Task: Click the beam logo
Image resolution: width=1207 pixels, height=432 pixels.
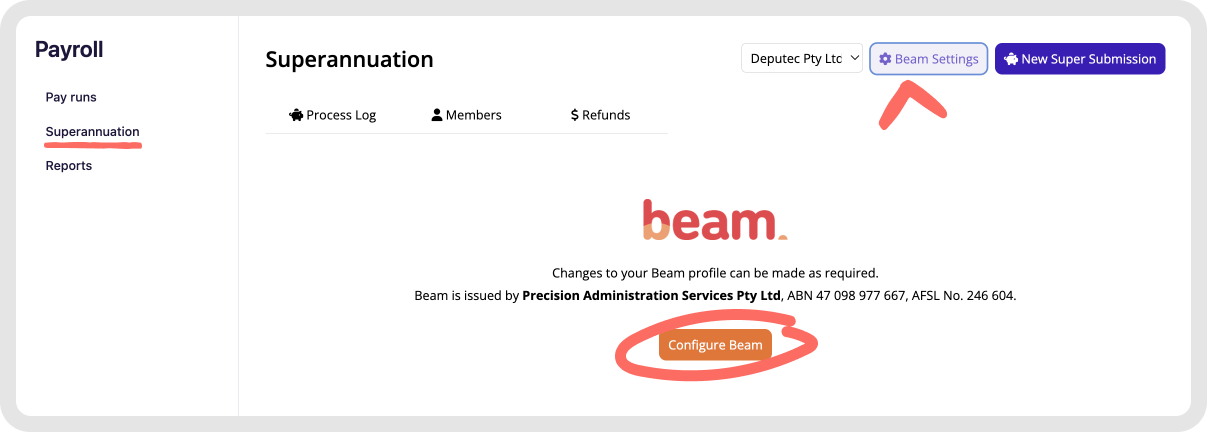Action: pos(714,220)
